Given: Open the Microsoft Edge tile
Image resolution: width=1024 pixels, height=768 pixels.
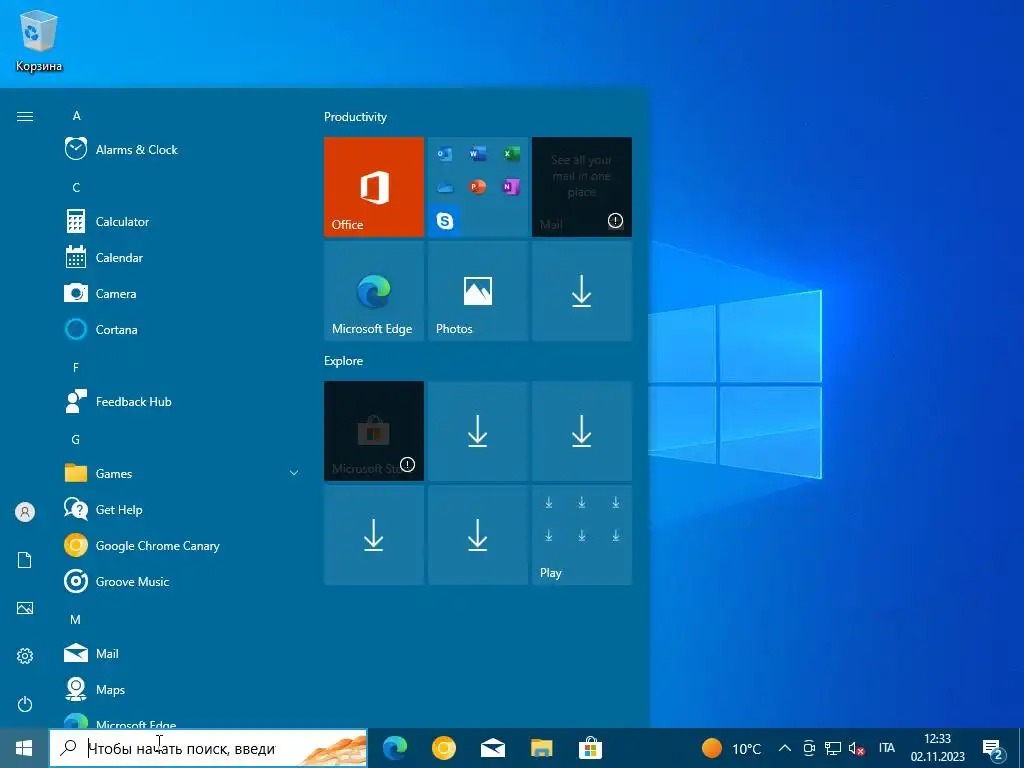Looking at the screenshot, I should pyautogui.click(x=374, y=291).
